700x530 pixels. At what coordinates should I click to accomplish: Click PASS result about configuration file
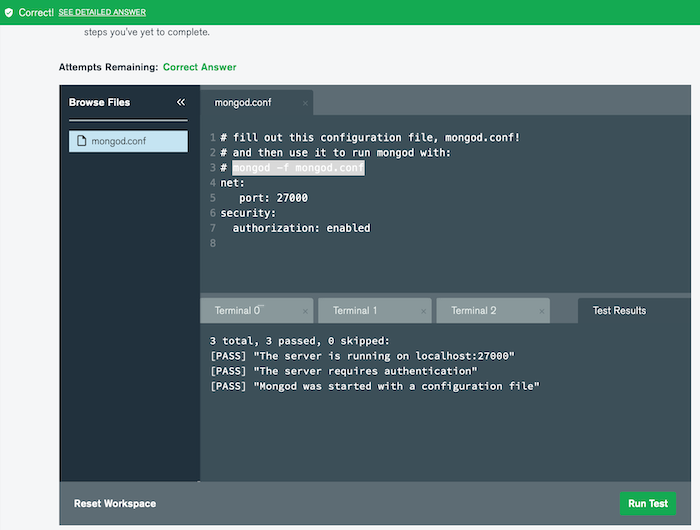pyautogui.click(x=375, y=387)
